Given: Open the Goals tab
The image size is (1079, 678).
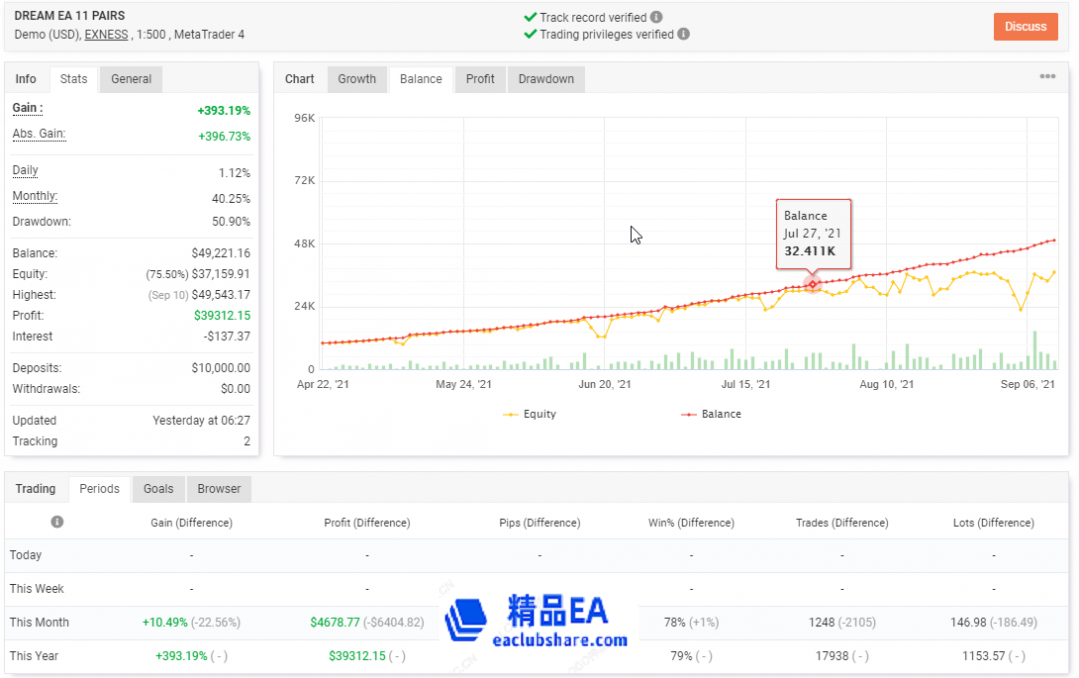Looking at the screenshot, I should pos(158,489).
